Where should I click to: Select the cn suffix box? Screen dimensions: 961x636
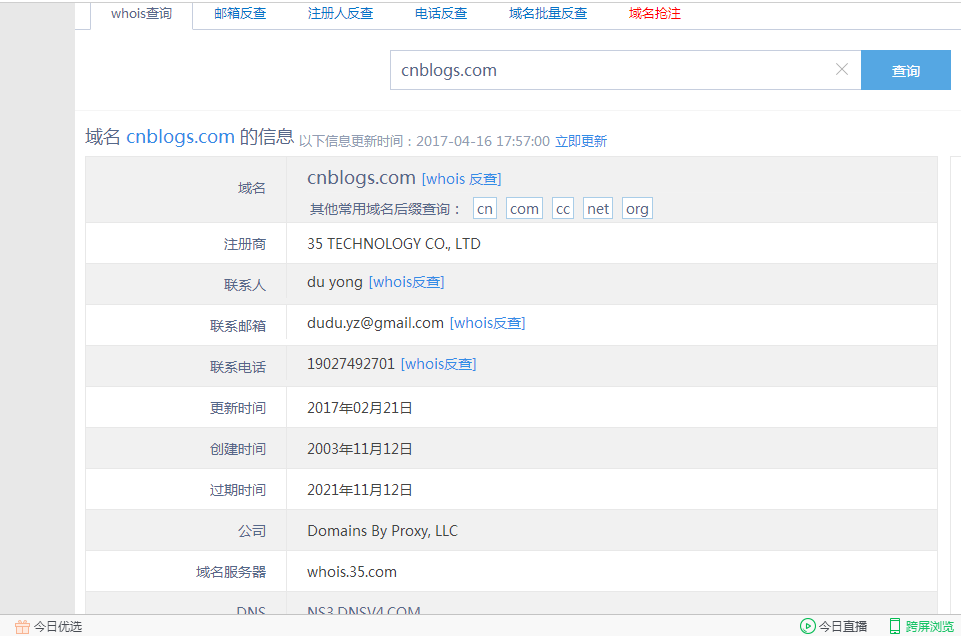pos(485,209)
